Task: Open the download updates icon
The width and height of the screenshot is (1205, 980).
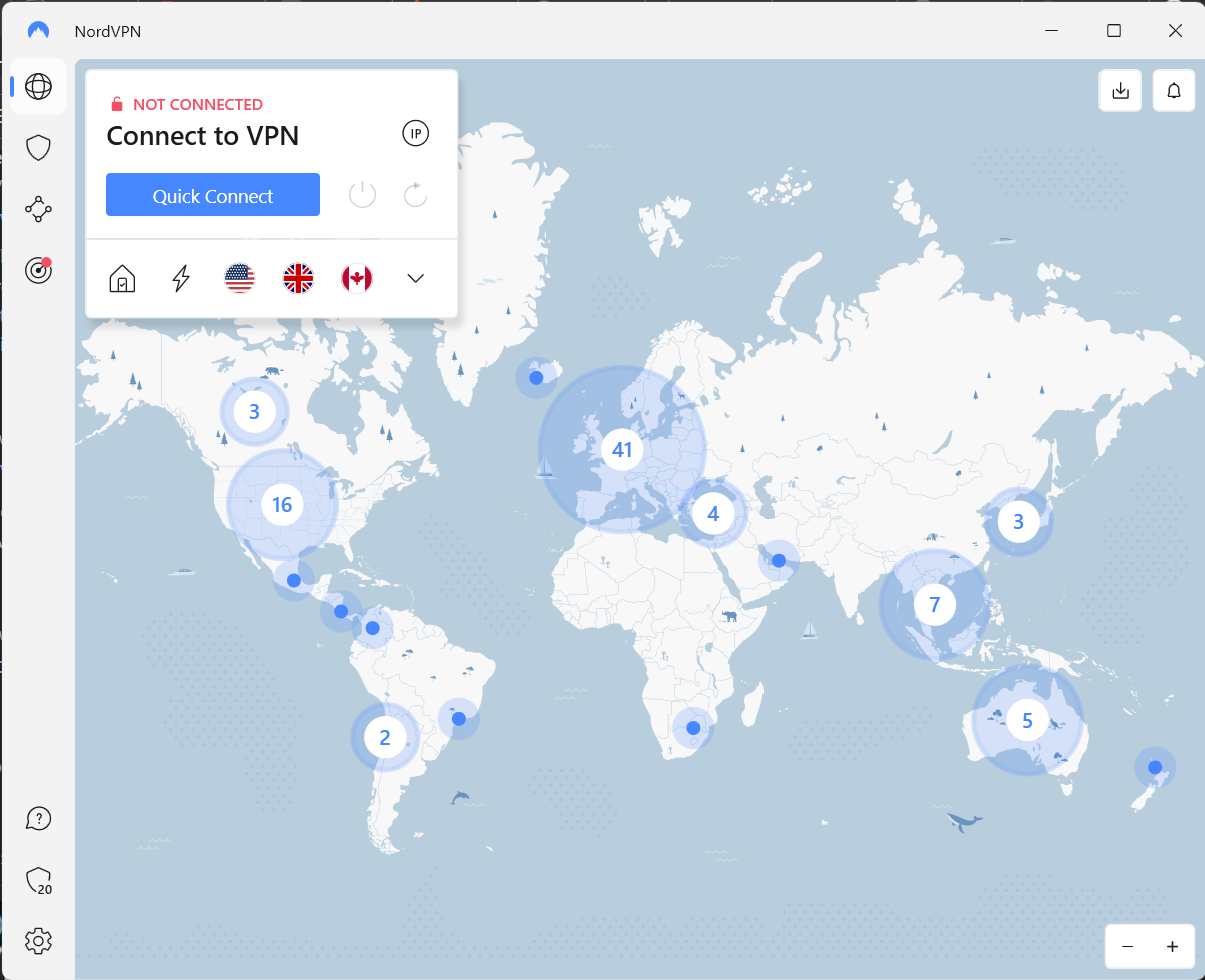Action: tap(1120, 91)
